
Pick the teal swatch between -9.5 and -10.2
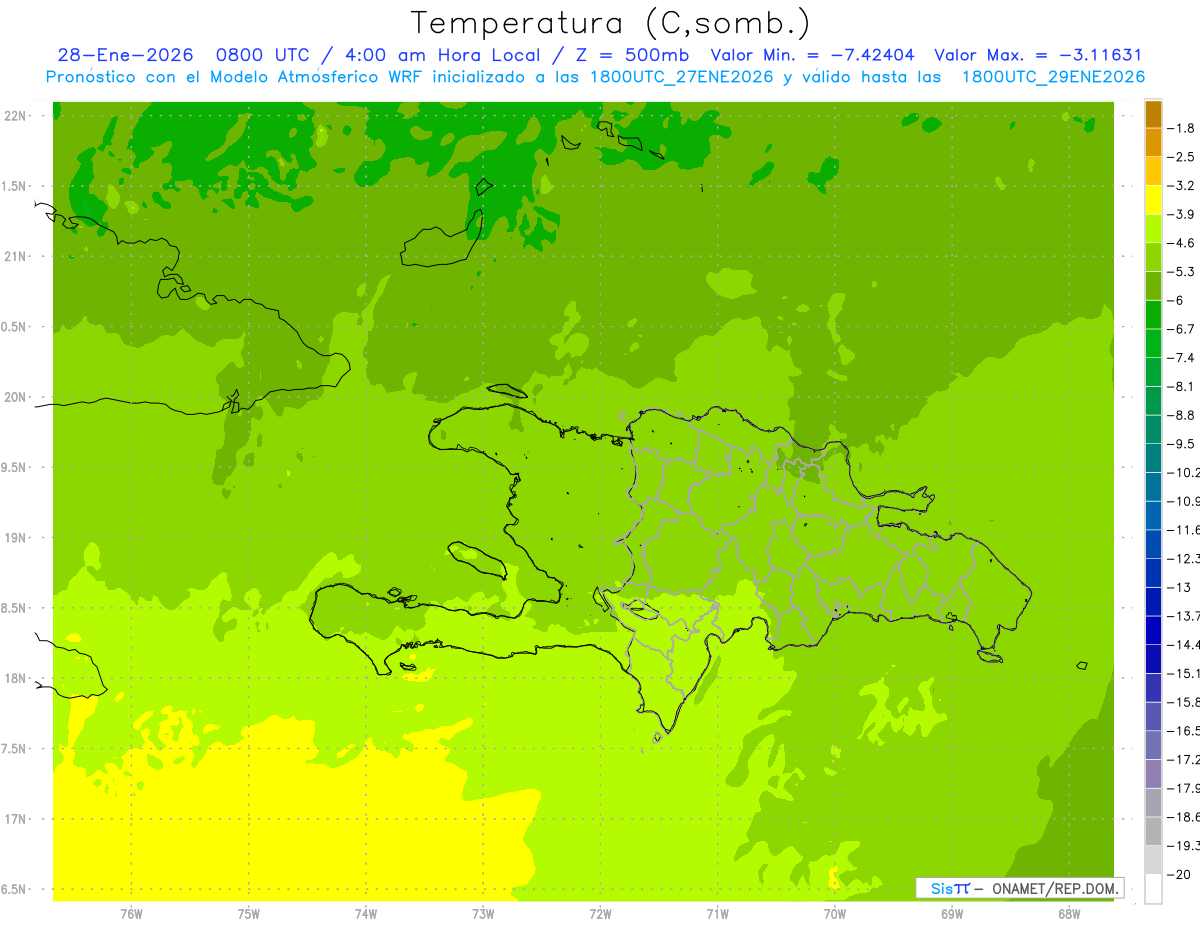(1153, 458)
